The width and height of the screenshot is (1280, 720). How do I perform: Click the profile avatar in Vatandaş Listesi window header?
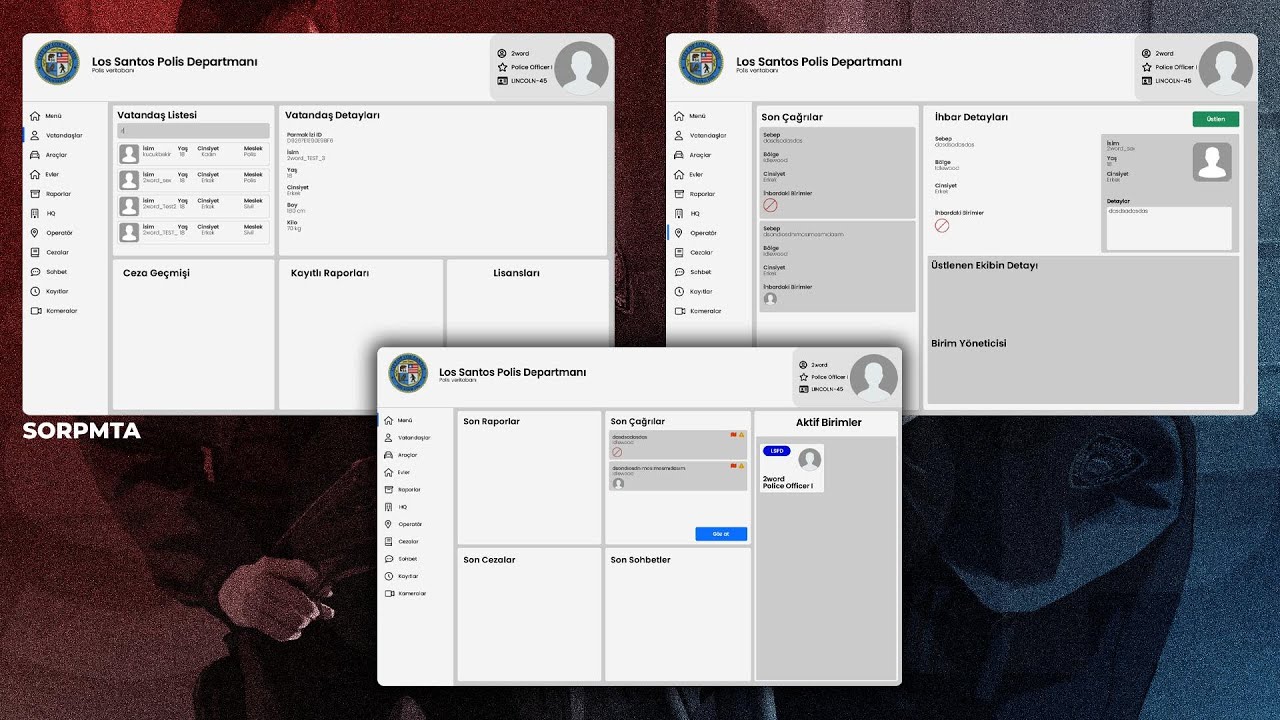(x=581, y=68)
